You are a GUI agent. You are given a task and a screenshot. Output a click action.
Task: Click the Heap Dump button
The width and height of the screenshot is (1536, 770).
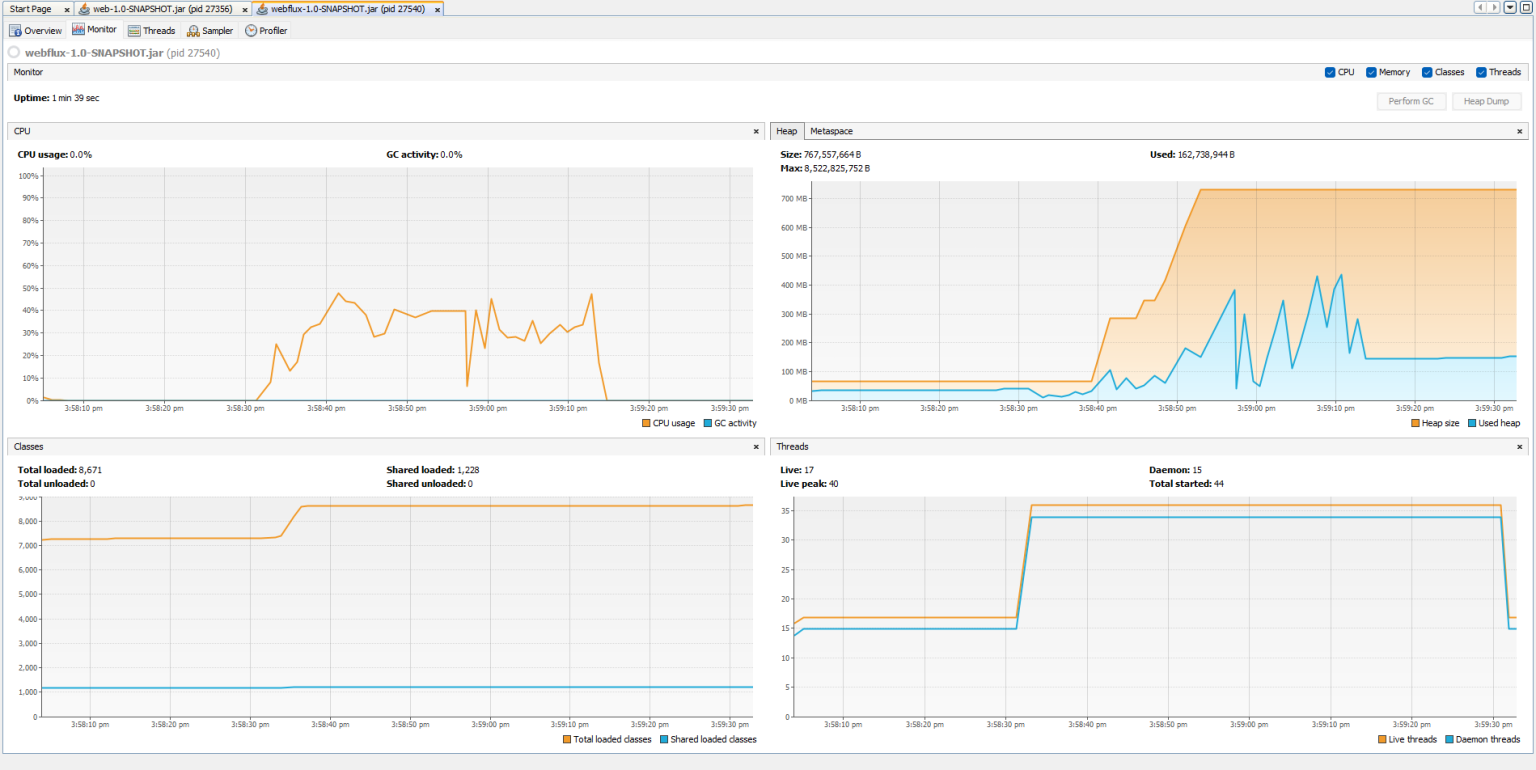coord(1486,100)
